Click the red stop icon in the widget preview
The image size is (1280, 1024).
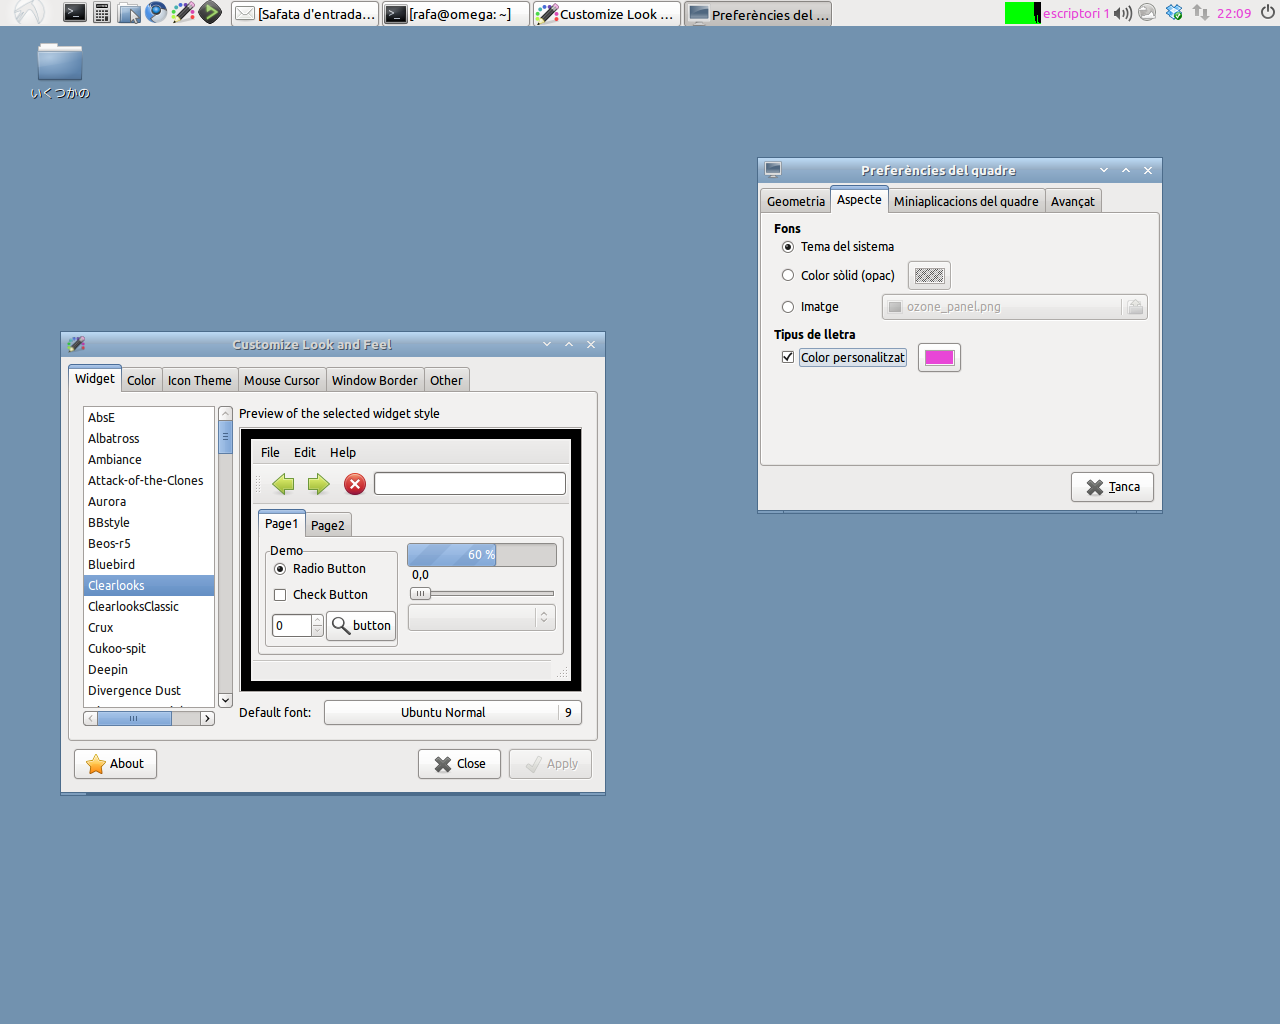(355, 484)
